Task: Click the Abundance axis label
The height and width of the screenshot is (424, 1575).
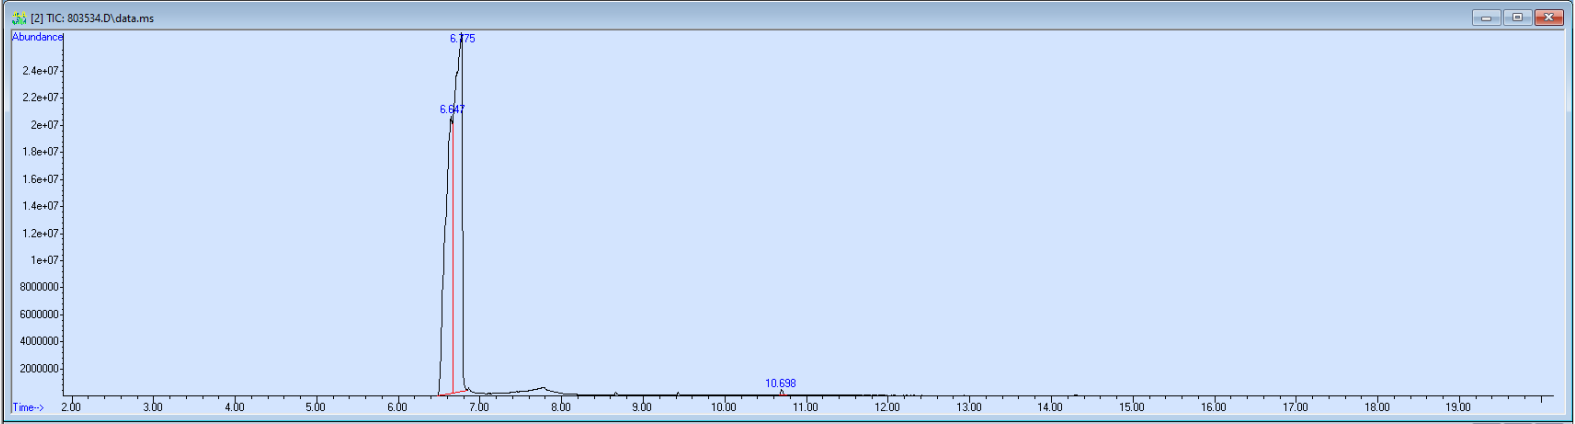Action: point(37,37)
